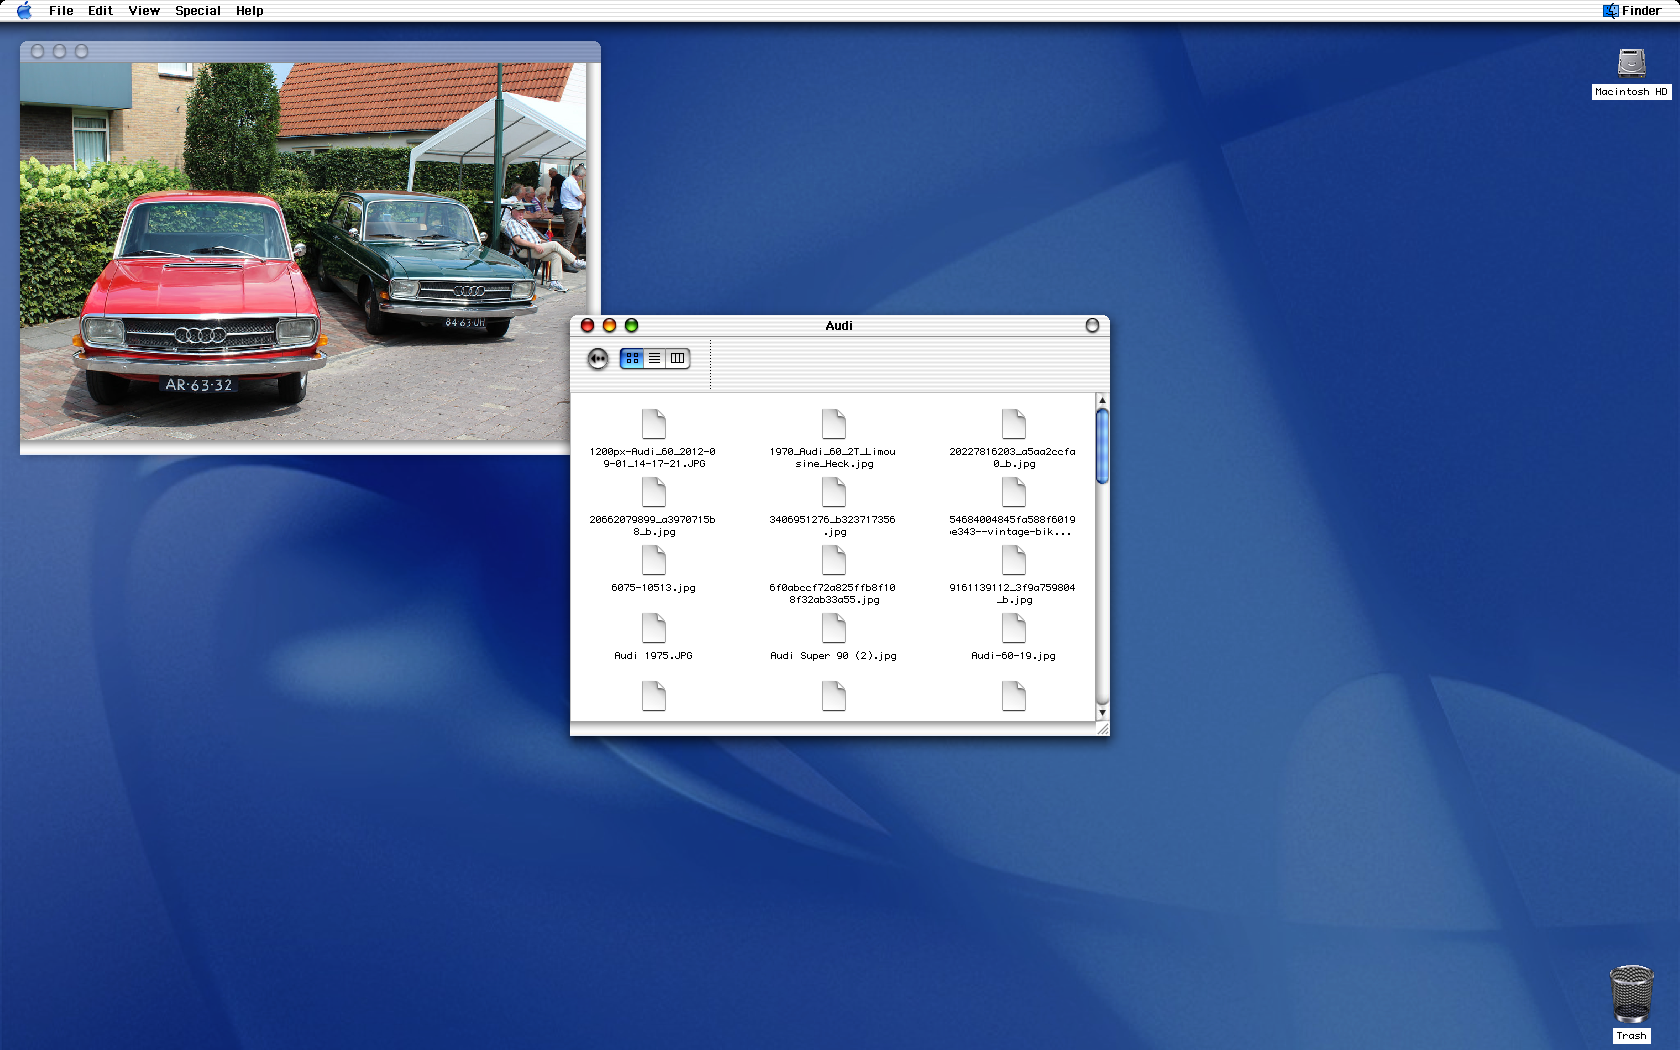Minimize the Audi window with yellow button
This screenshot has width=1680, height=1050.
609,325
